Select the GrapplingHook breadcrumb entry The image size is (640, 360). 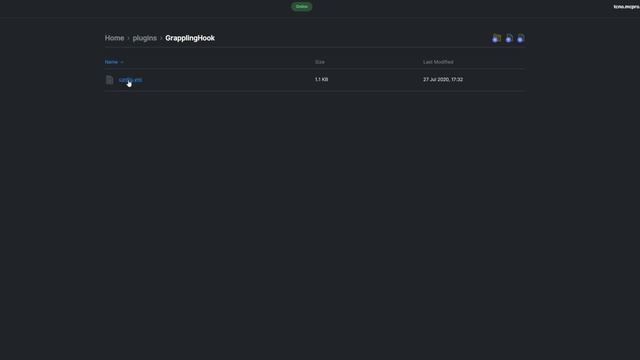click(190, 38)
